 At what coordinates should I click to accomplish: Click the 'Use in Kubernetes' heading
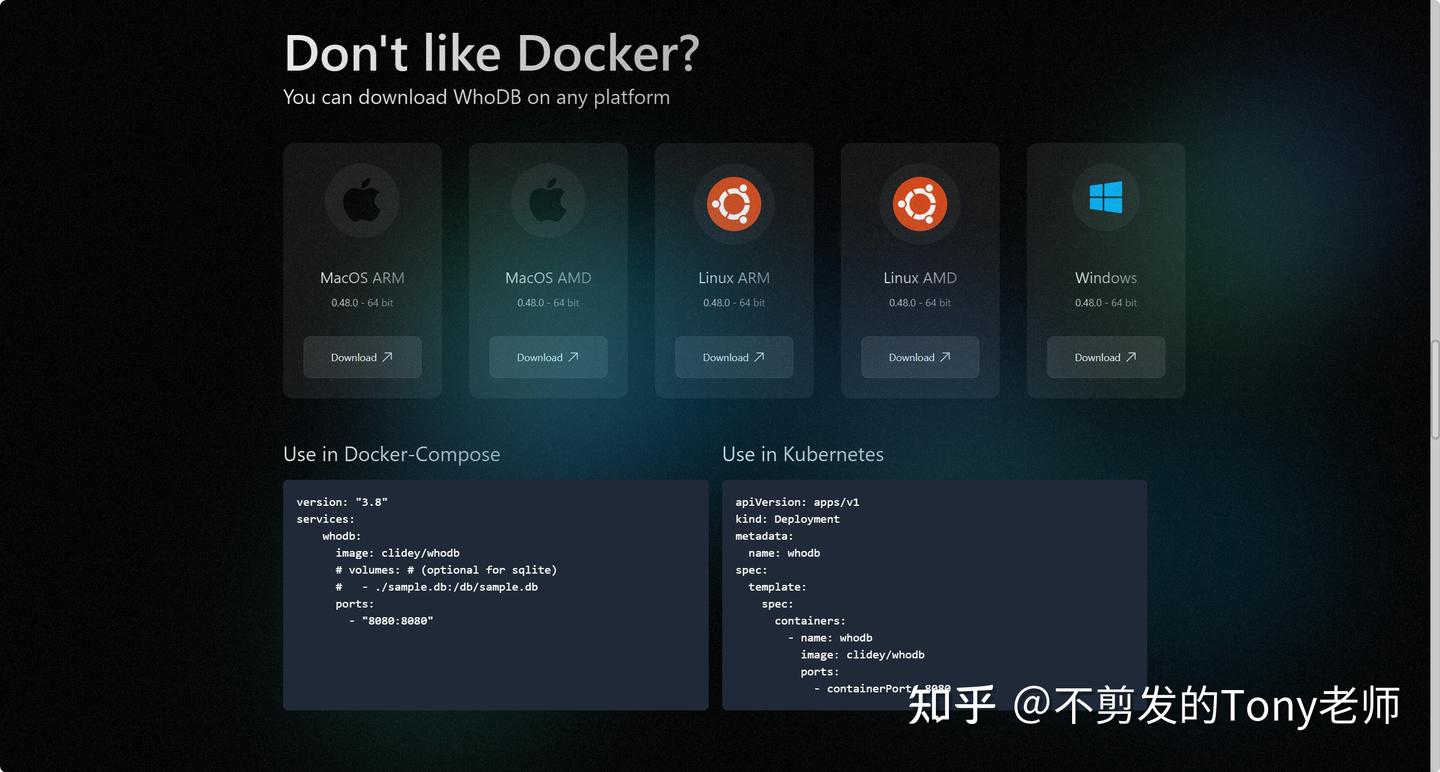(803, 454)
